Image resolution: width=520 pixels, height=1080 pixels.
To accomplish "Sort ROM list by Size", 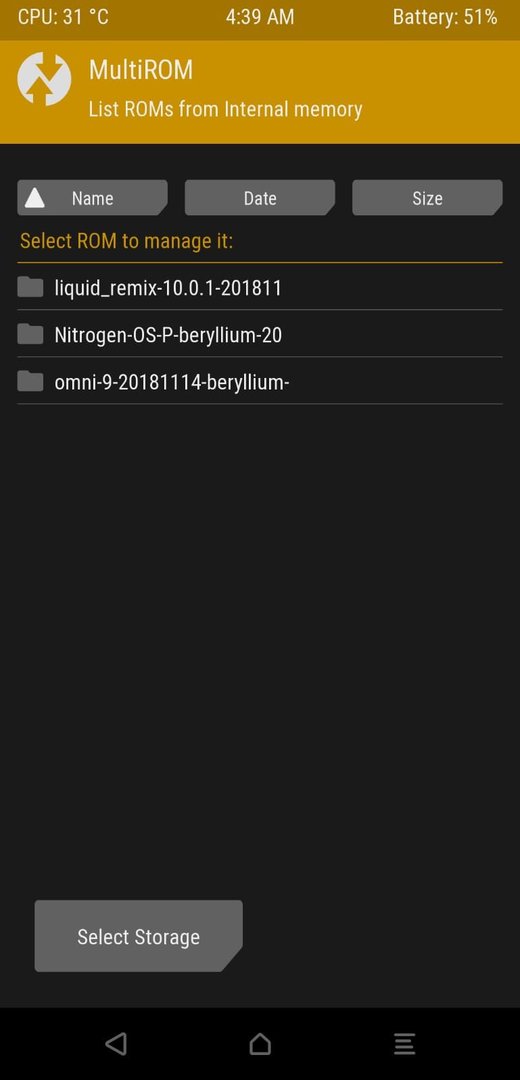I will pyautogui.click(x=427, y=198).
